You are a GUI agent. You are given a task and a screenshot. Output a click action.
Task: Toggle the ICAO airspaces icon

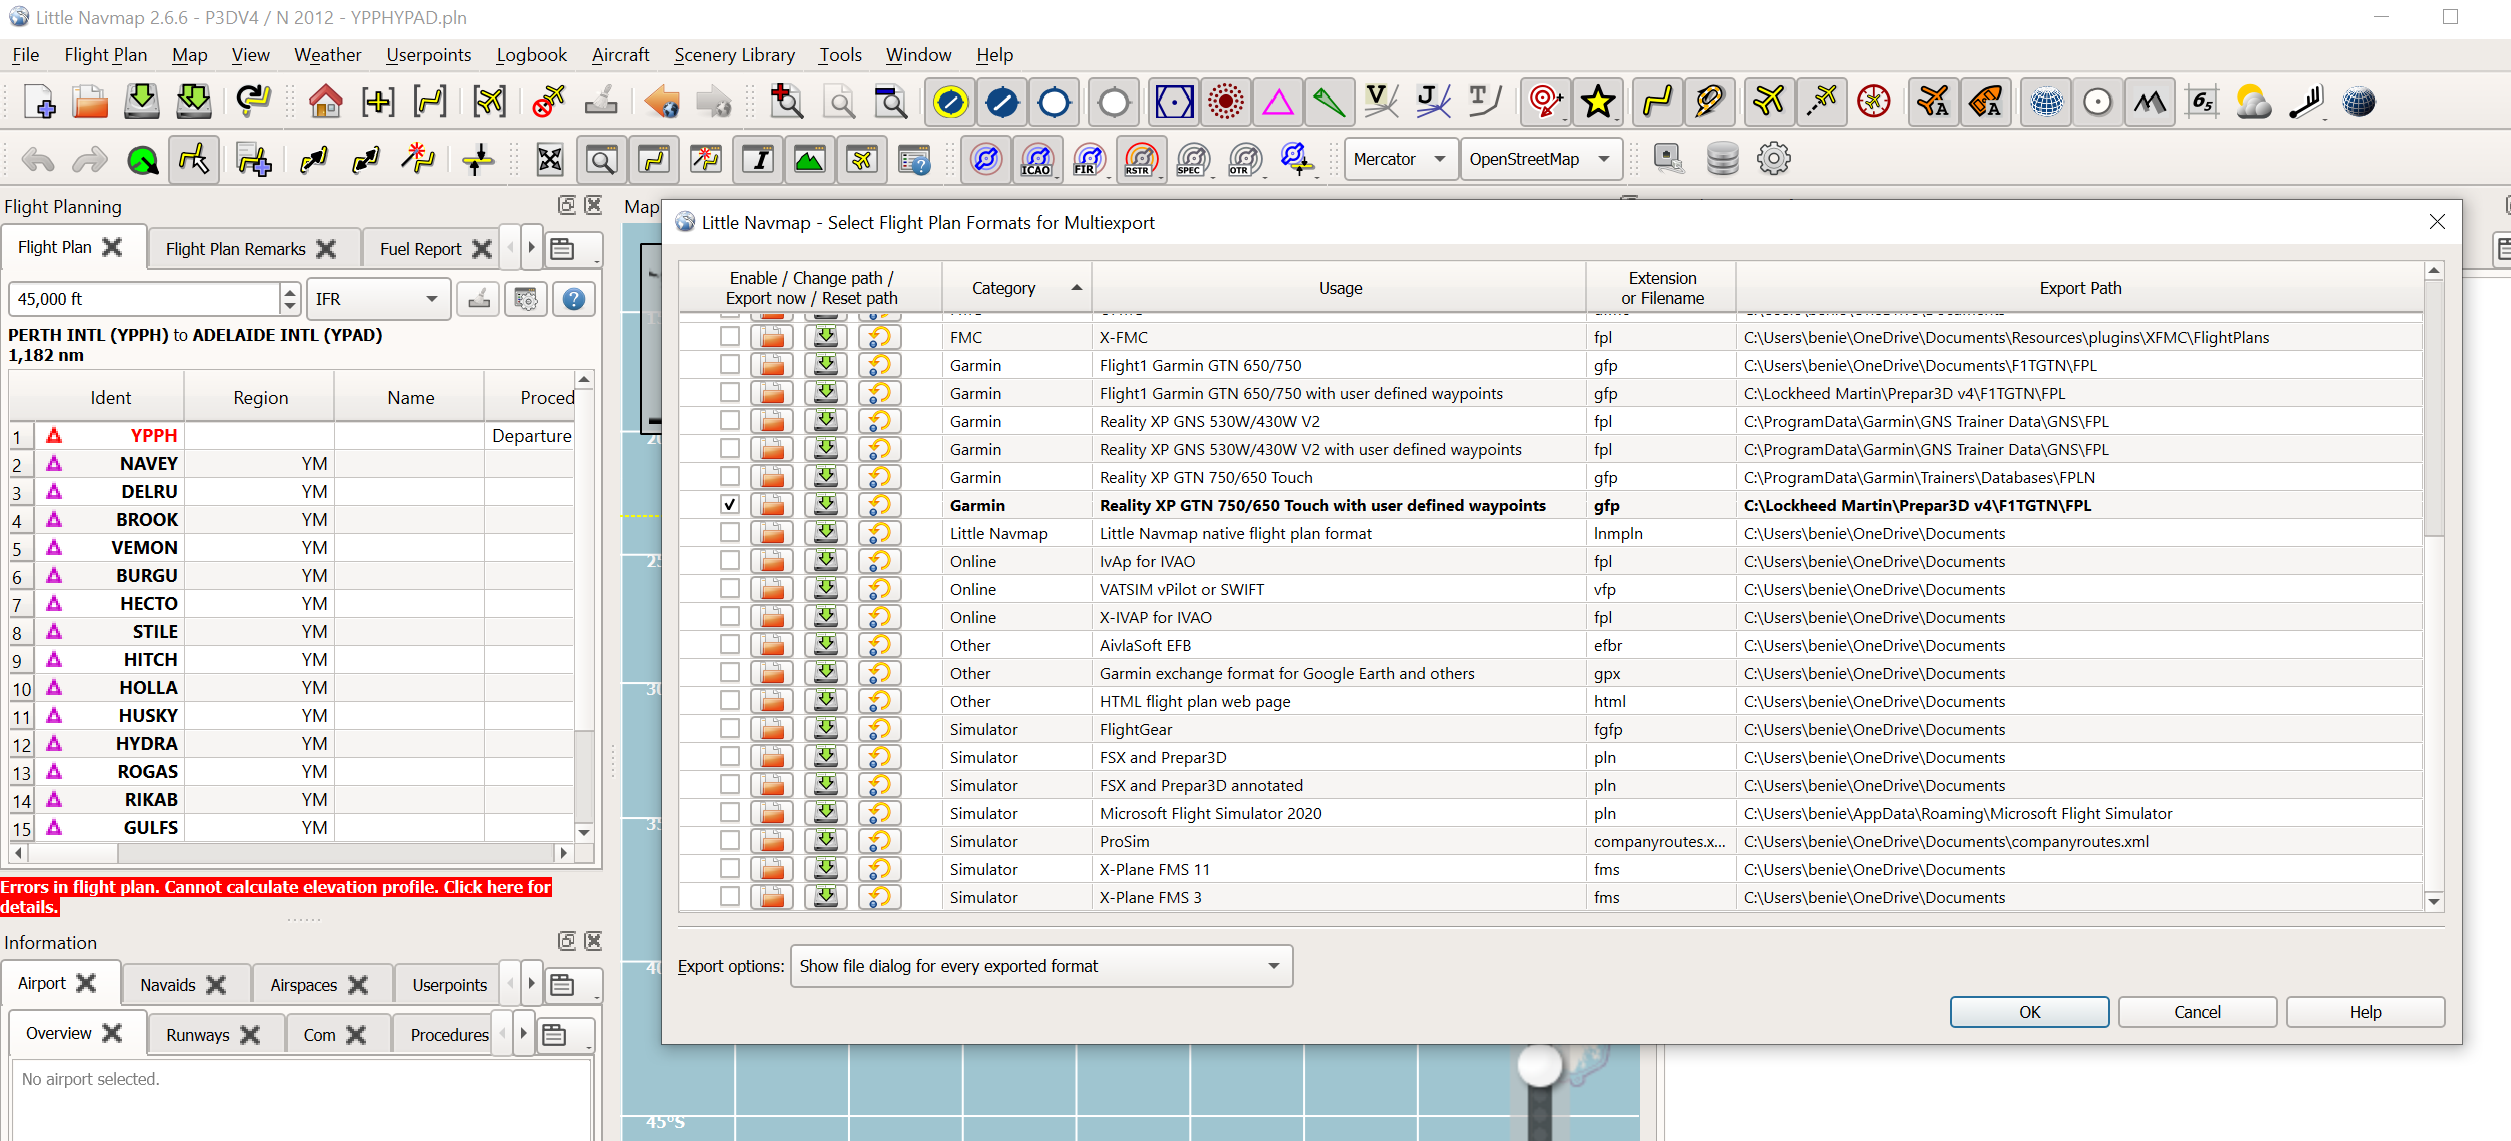click(x=1037, y=160)
